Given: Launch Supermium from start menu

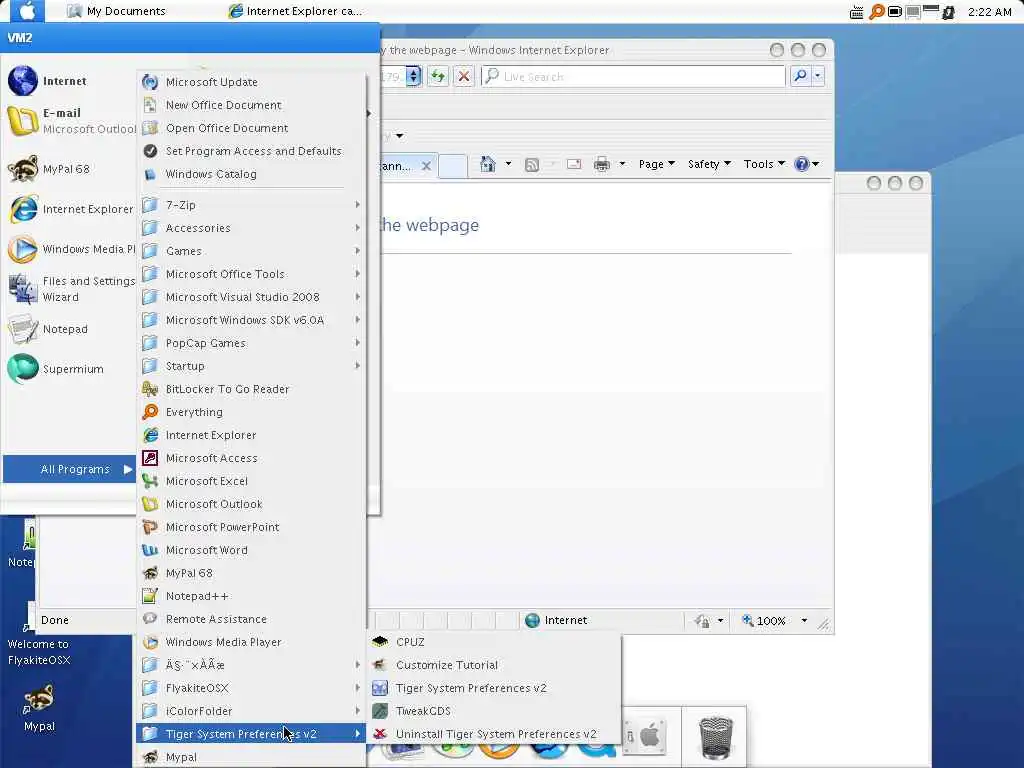Looking at the screenshot, I should click(69, 369).
